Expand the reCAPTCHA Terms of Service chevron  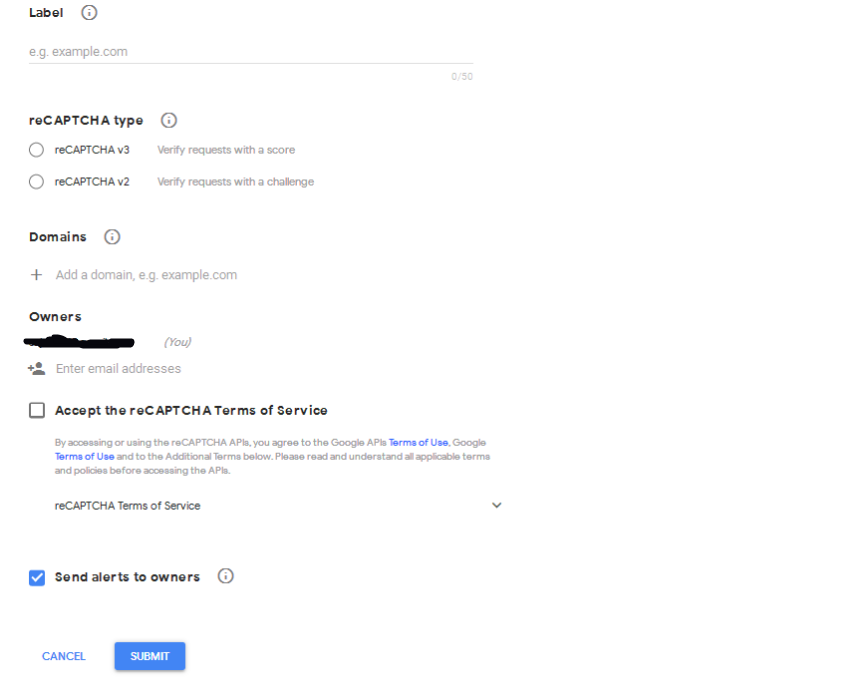pos(497,506)
